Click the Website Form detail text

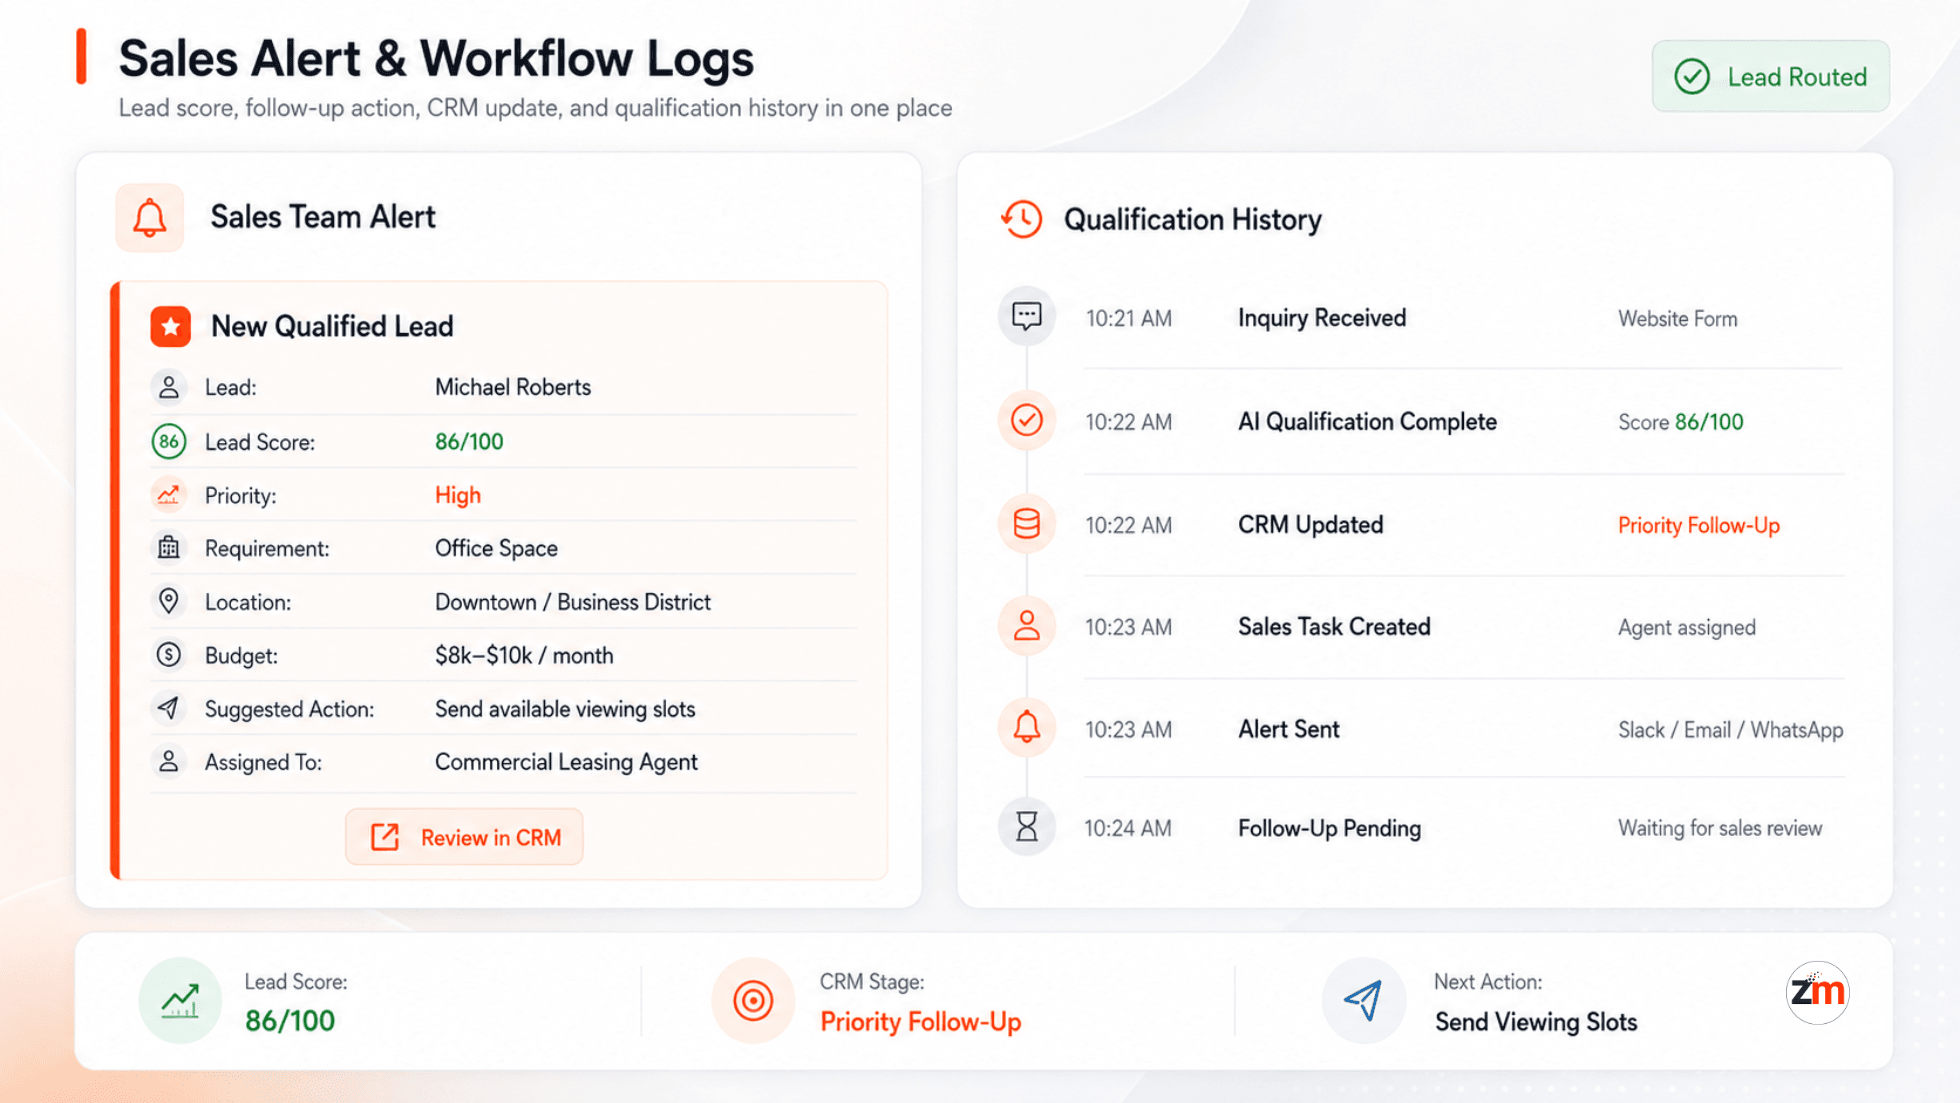tap(1678, 319)
